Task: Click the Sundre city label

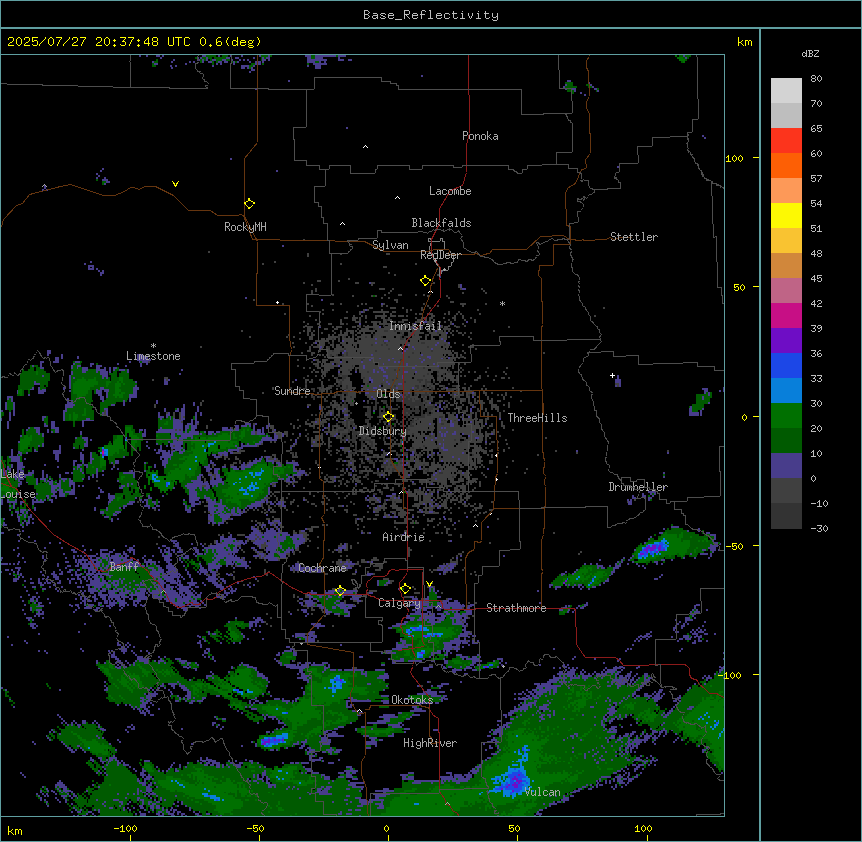Action: click(x=292, y=391)
